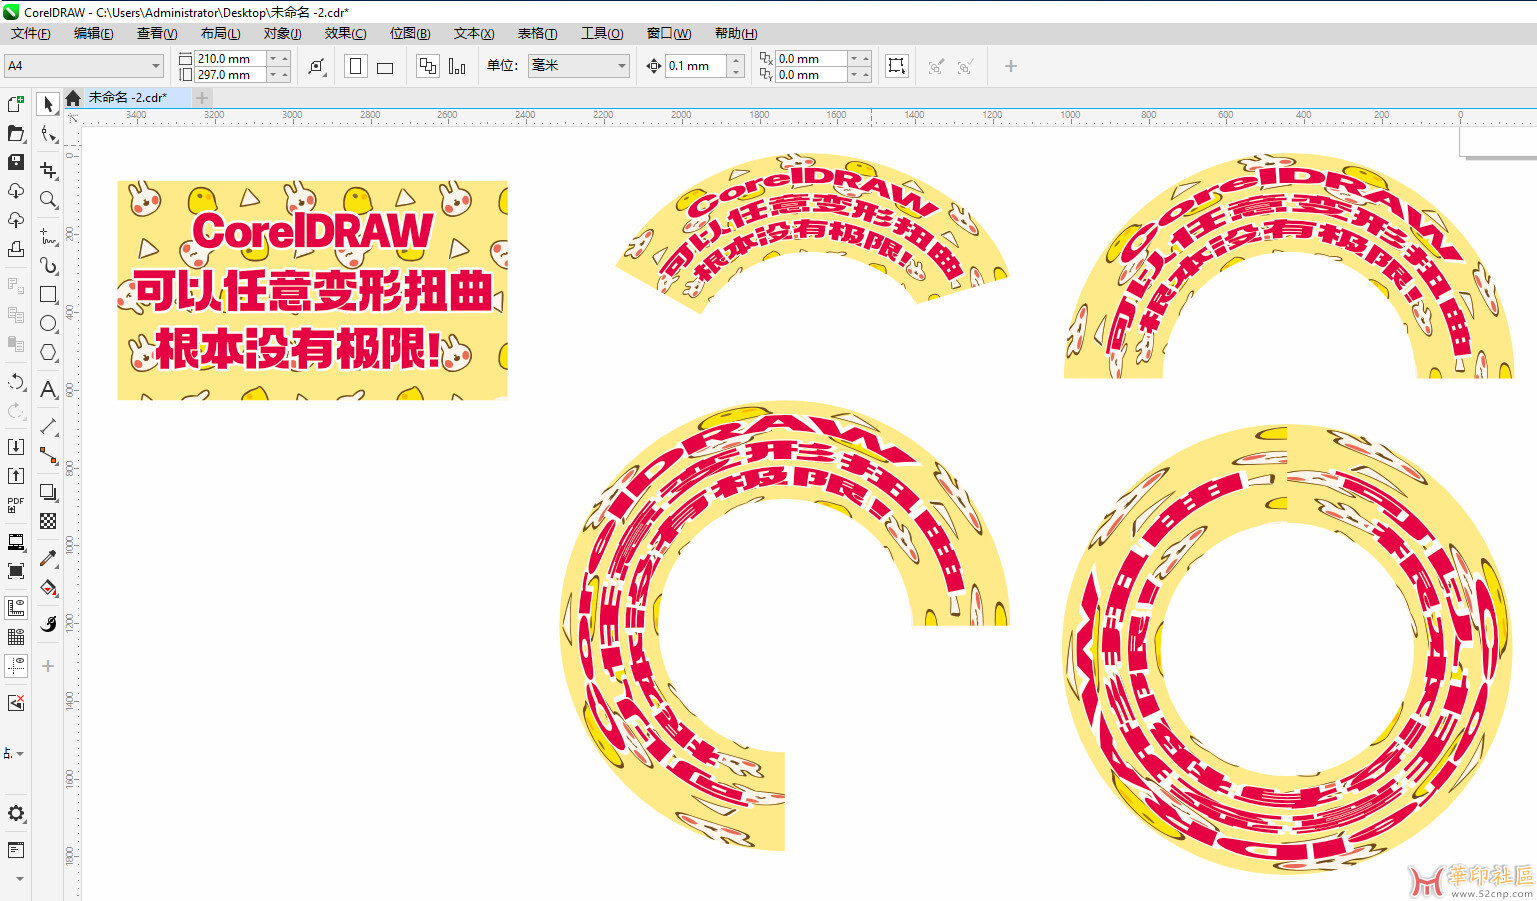Open the 编辑(E) menu

93,33
